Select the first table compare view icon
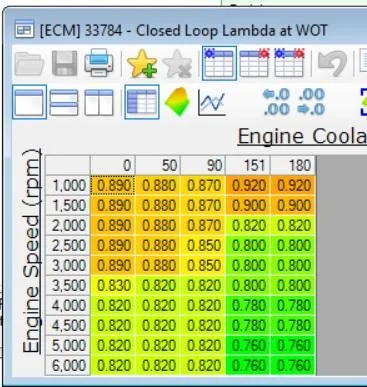 tap(219, 63)
